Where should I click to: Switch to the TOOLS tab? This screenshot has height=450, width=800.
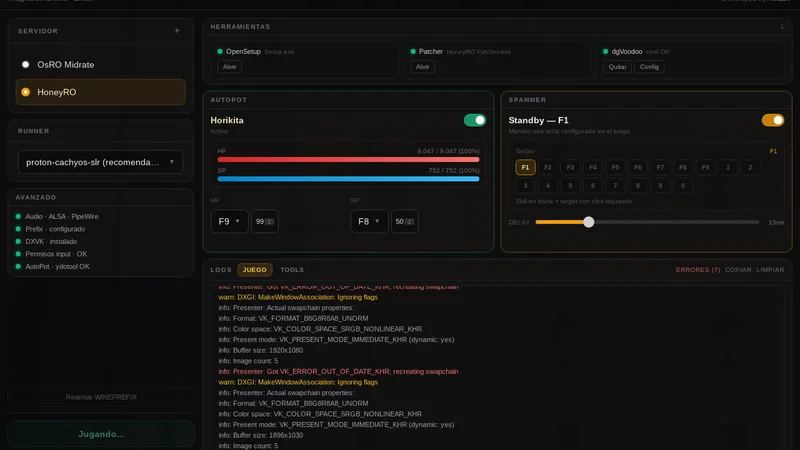[x=292, y=269]
